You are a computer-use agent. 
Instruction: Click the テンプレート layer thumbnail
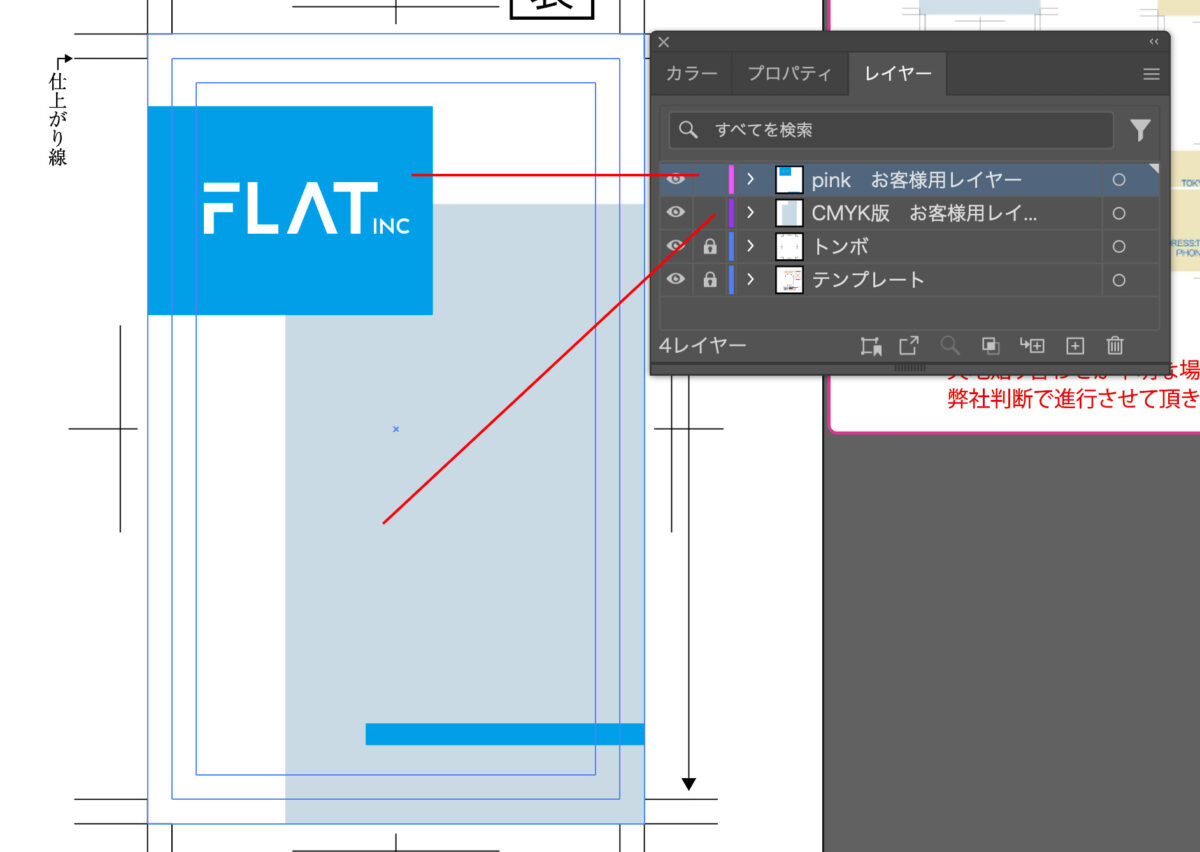pos(789,280)
